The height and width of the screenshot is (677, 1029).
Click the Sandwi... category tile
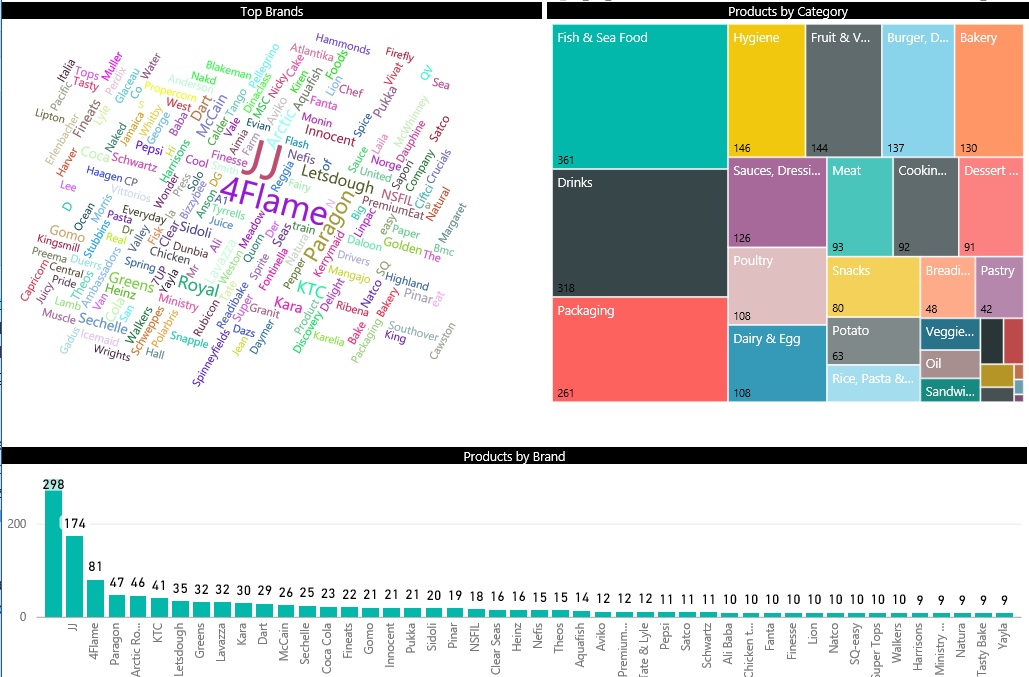(950, 390)
